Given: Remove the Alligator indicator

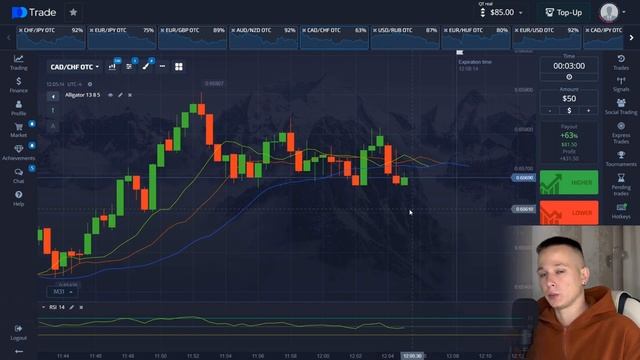Looking at the screenshot, I should (x=130, y=95).
